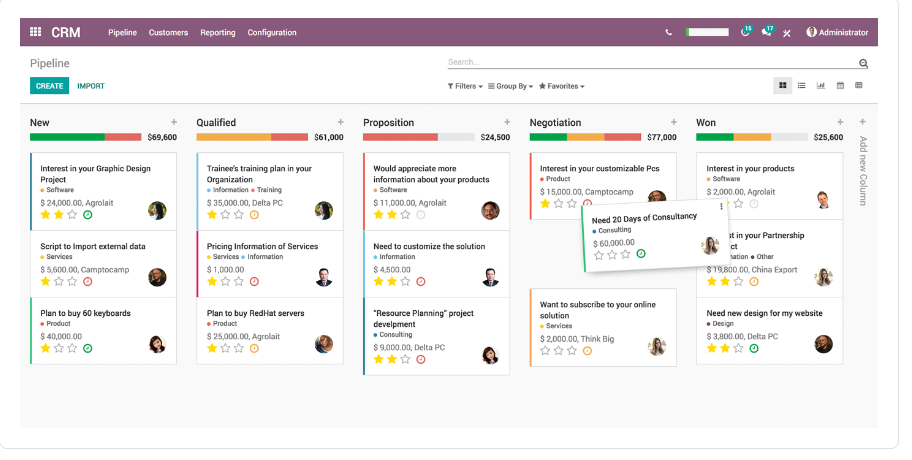Click the $77,000 Negotiation total

pyautogui.click(x=661, y=137)
